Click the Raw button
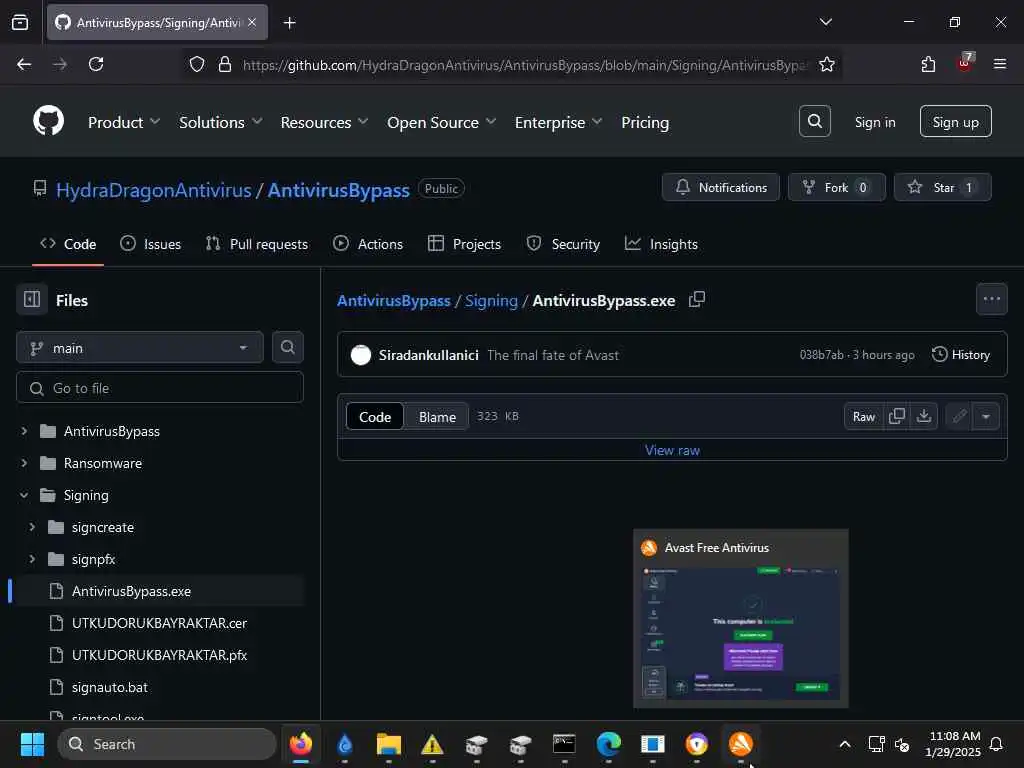Image resolution: width=1024 pixels, height=768 pixels. point(863,416)
